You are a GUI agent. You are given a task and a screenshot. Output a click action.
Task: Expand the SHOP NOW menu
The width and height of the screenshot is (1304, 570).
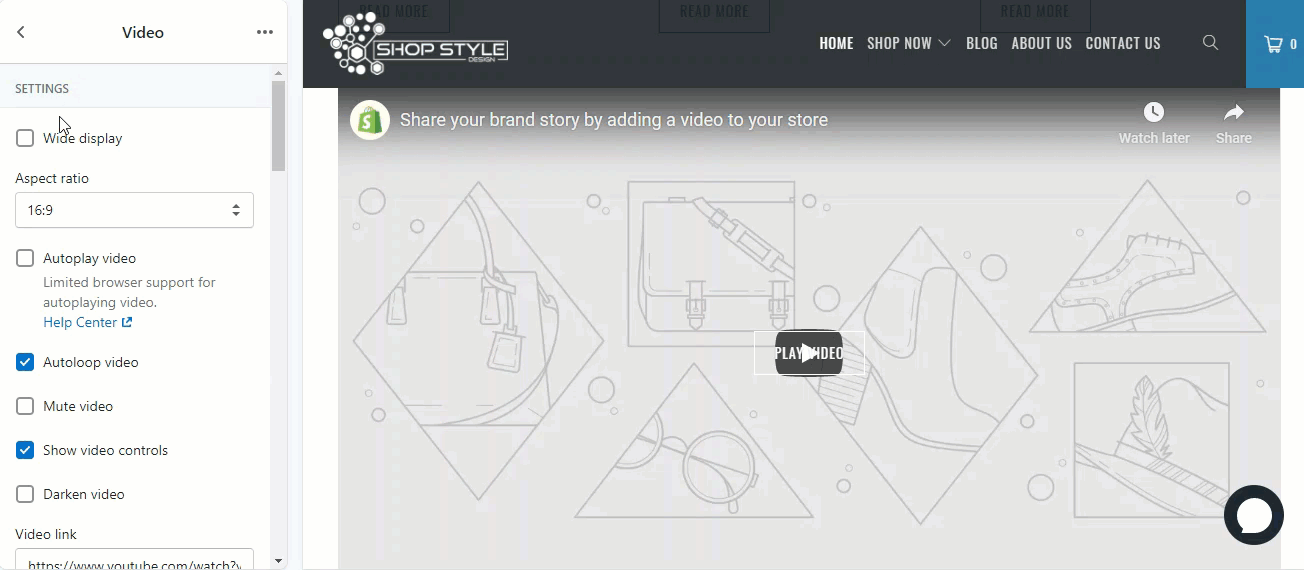[x=908, y=43]
